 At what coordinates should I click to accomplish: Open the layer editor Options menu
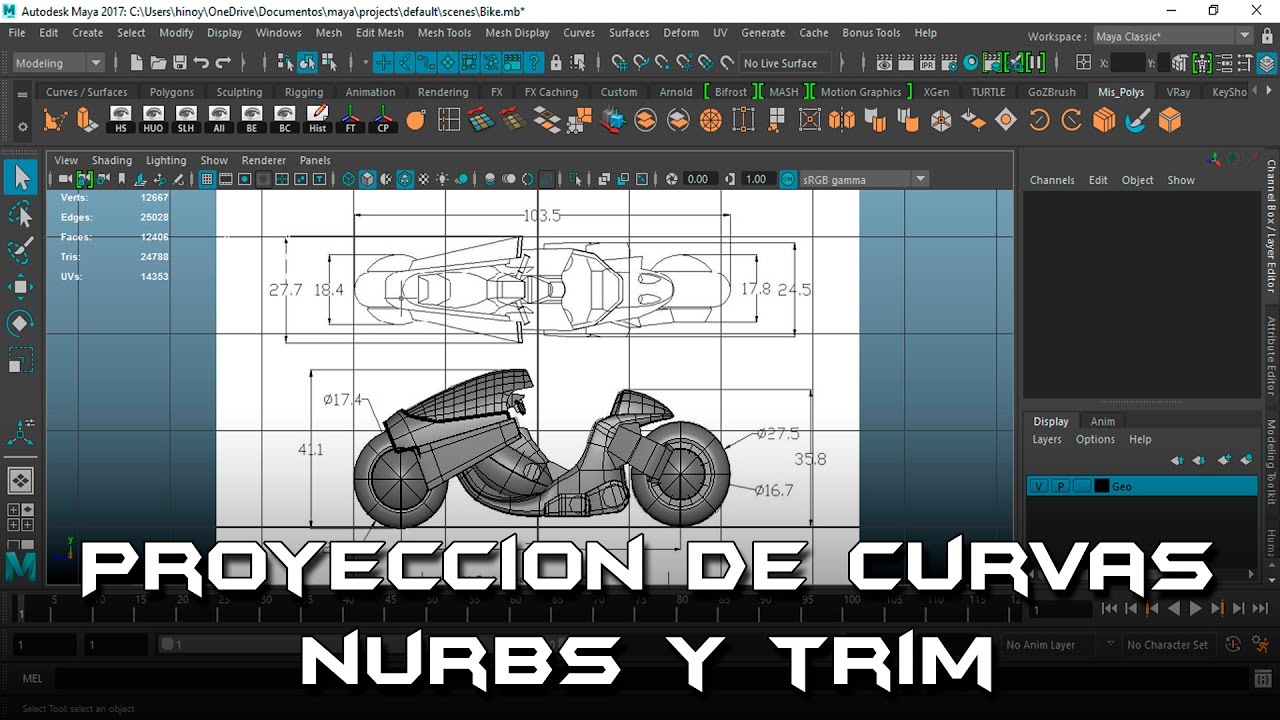pos(1095,439)
